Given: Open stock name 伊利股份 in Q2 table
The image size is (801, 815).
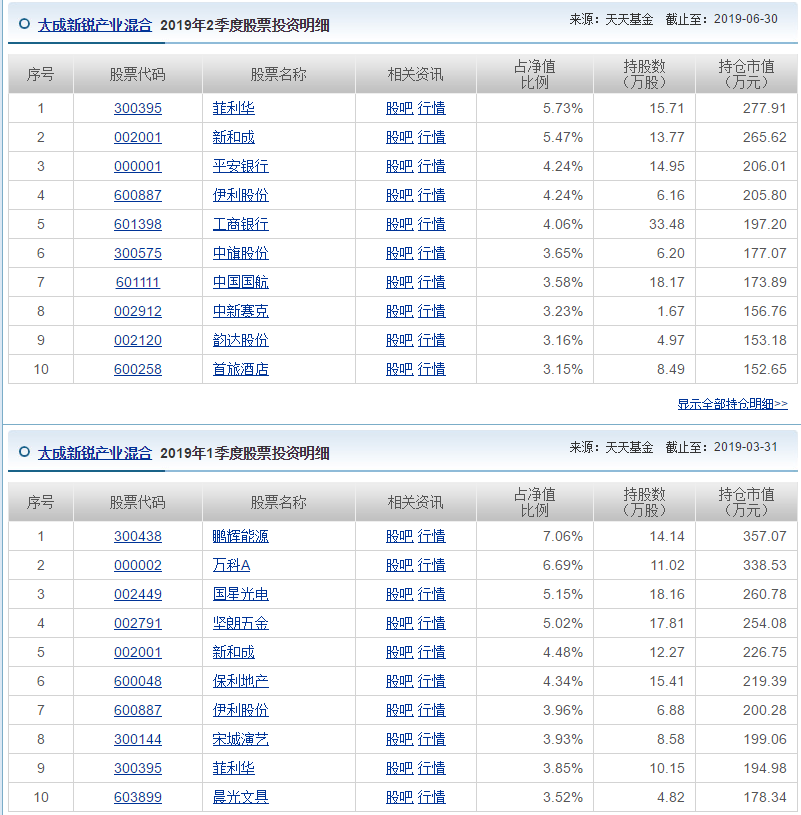Looking at the screenshot, I should [241, 195].
